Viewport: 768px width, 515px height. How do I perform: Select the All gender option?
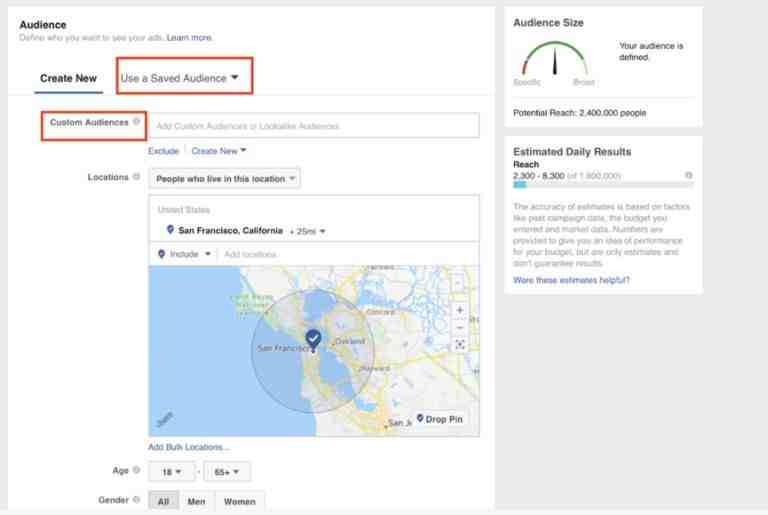coord(163,501)
